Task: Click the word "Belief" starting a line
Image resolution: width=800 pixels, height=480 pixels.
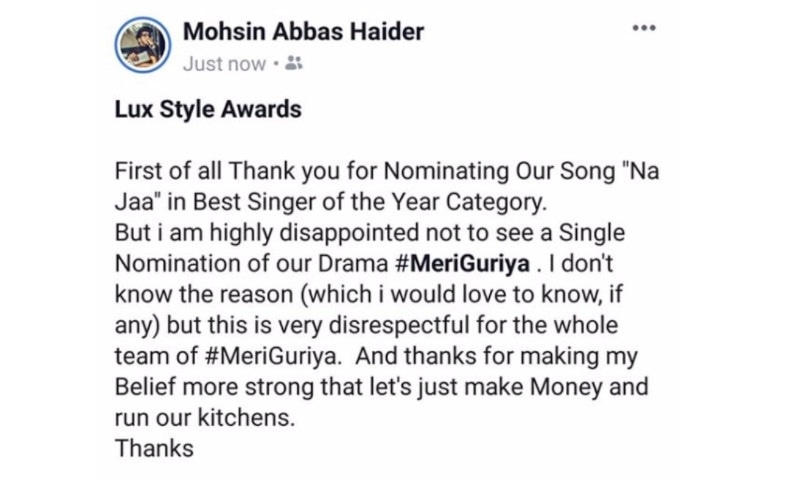Action: (144, 387)
